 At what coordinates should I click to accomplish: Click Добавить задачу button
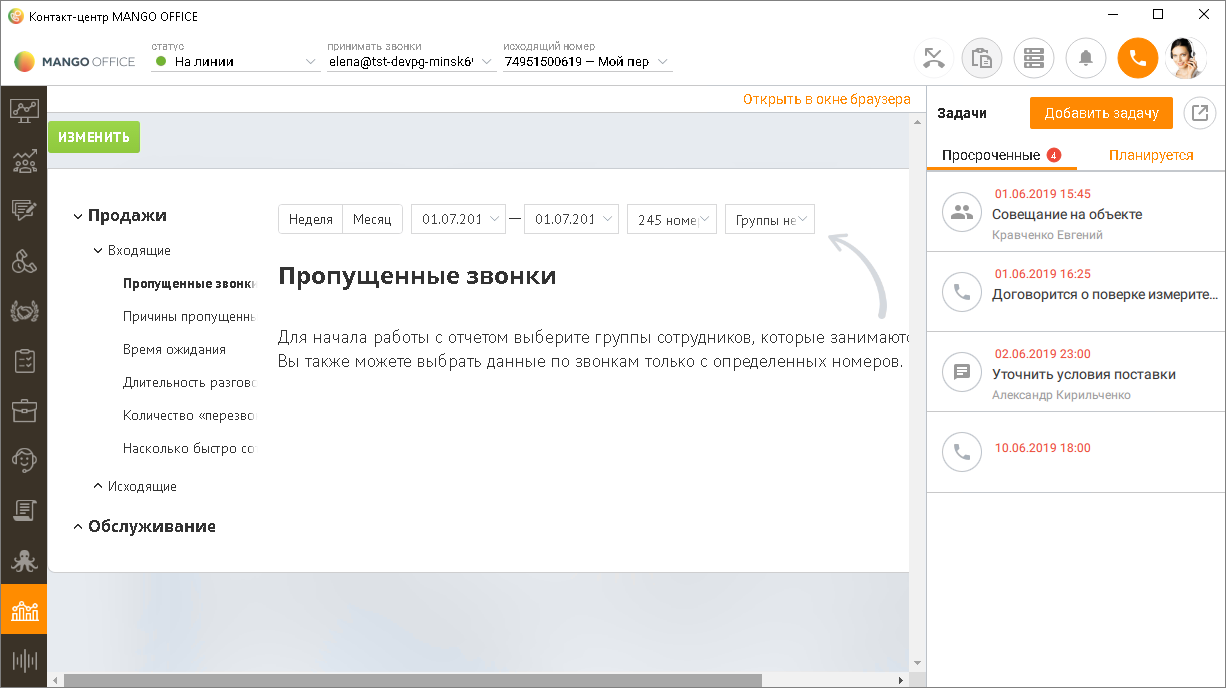[1101, 113]
